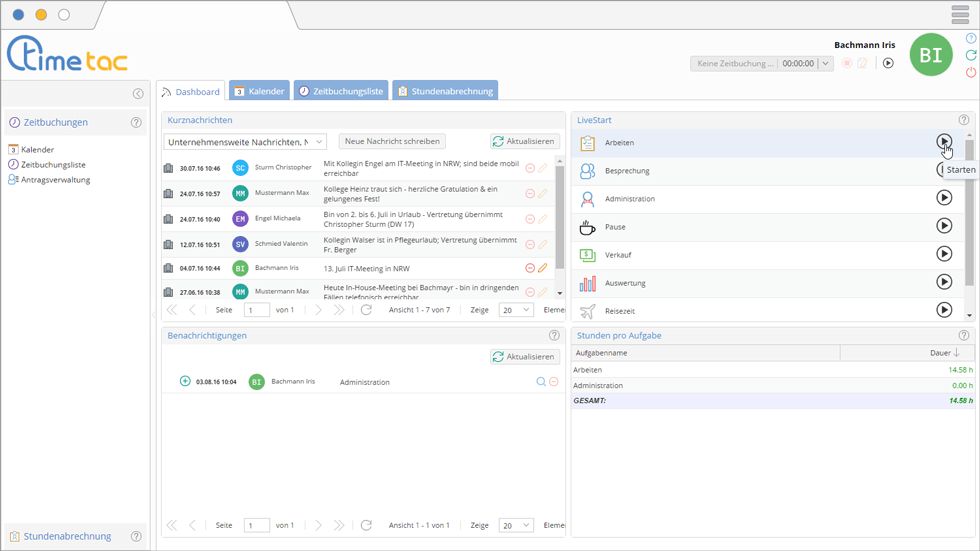Edit the '13. Juli IT-Meeting' message
Viewport: 980px width, 551px height.
click(543, 268)
